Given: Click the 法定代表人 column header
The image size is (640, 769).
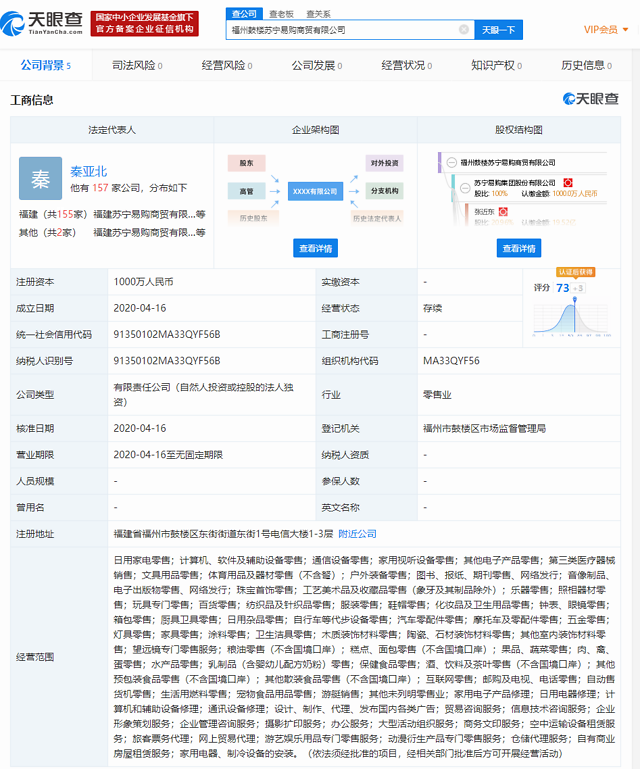Looking at the screenshot, I should [x=112, y=130].
